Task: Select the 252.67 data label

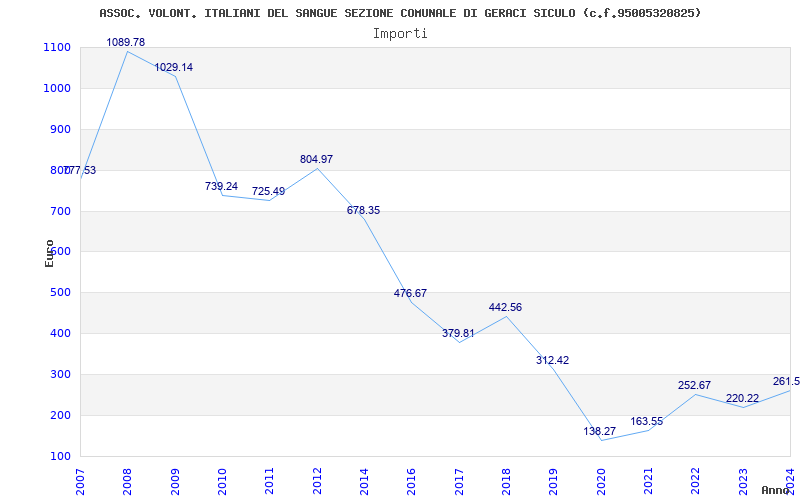Action: pos(694,385)
